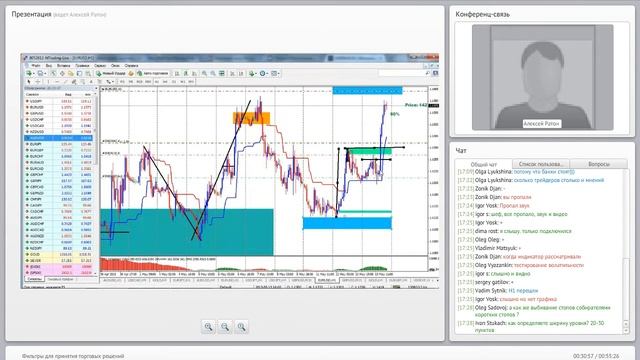
Task: Switch chart timeframe to M1
Action: 122,82
